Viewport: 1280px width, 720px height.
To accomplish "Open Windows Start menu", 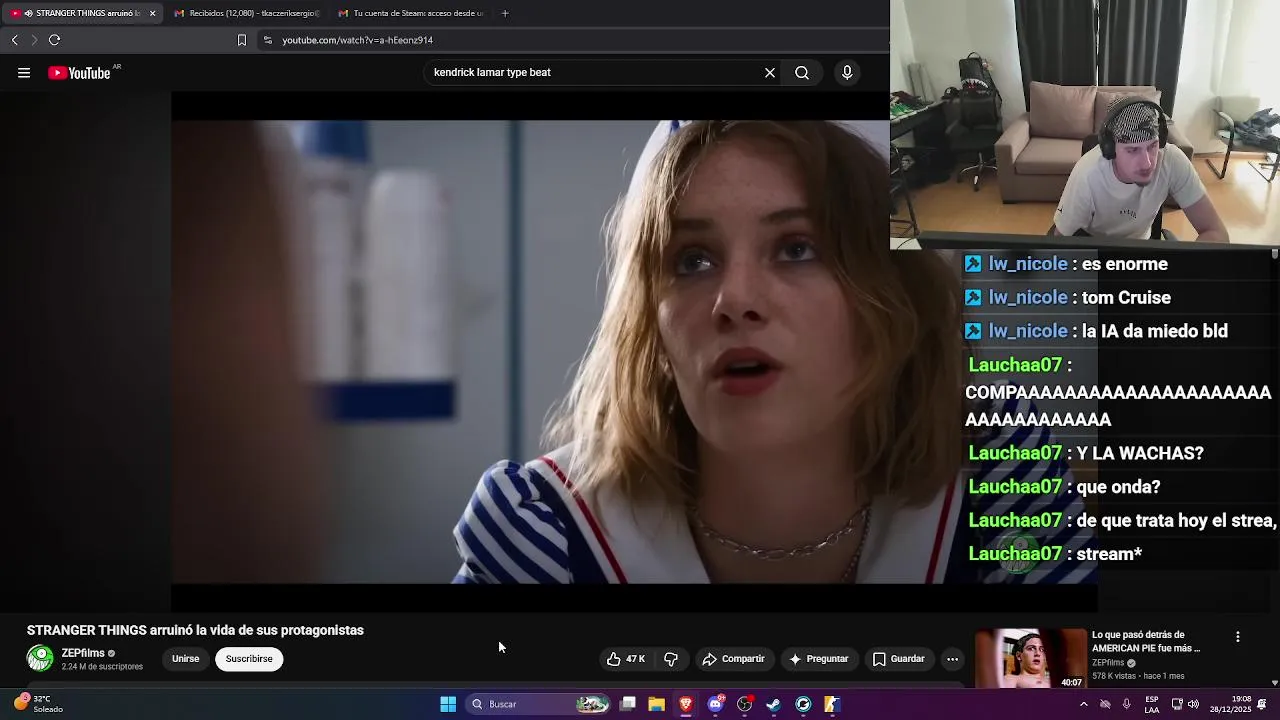I will point(448,704).
